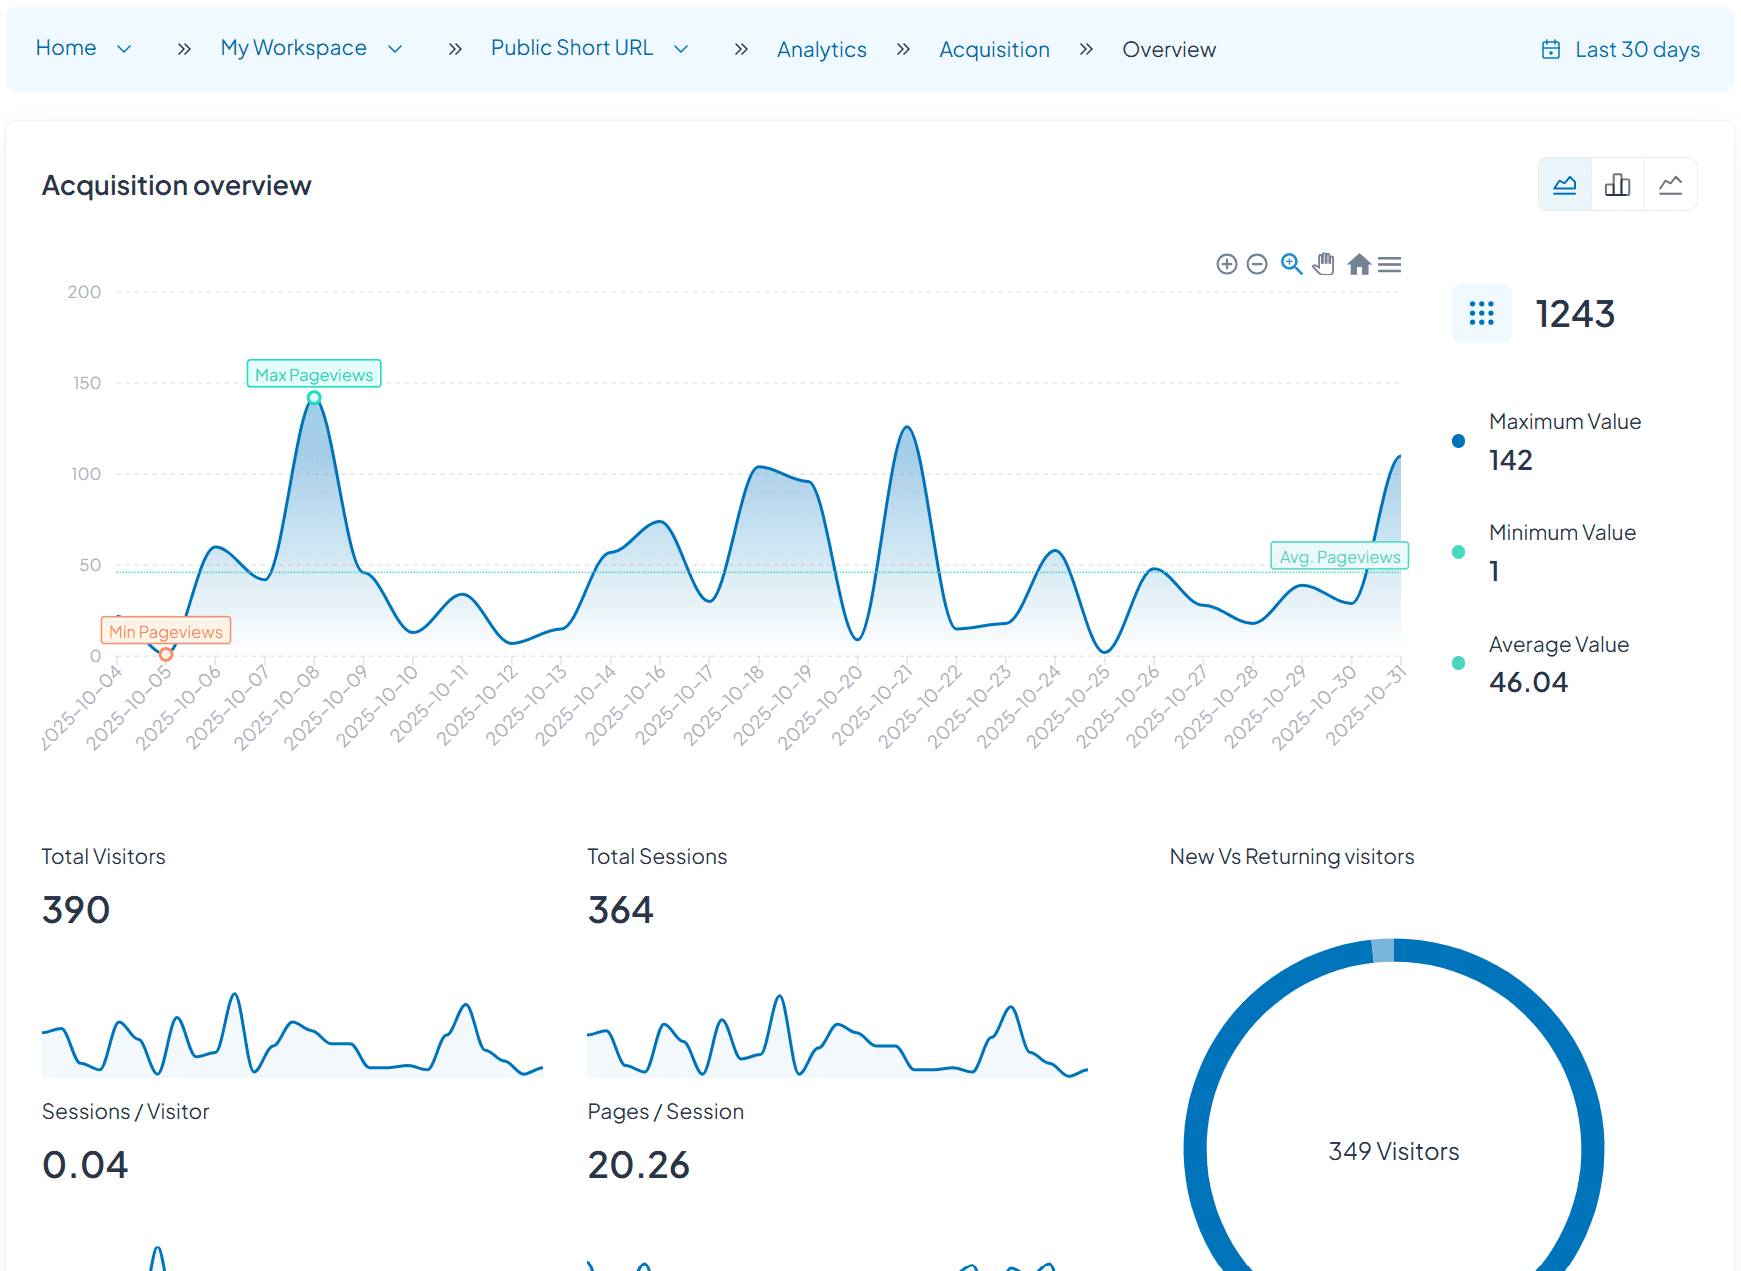Click the Pages / Session value 20.26
The width and height of the screenshot is (1741, 1271).
pos(638,1165)
